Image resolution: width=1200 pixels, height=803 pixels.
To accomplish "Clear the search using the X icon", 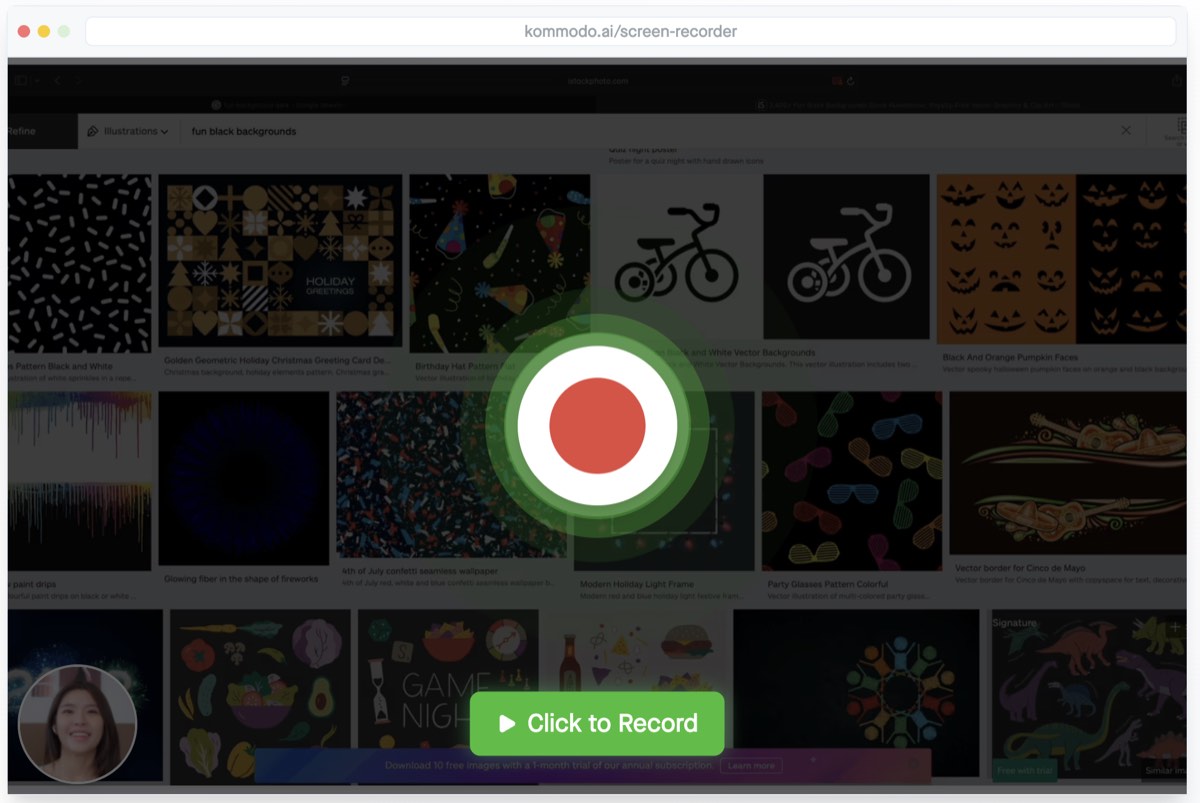I will click(1126, 130).
